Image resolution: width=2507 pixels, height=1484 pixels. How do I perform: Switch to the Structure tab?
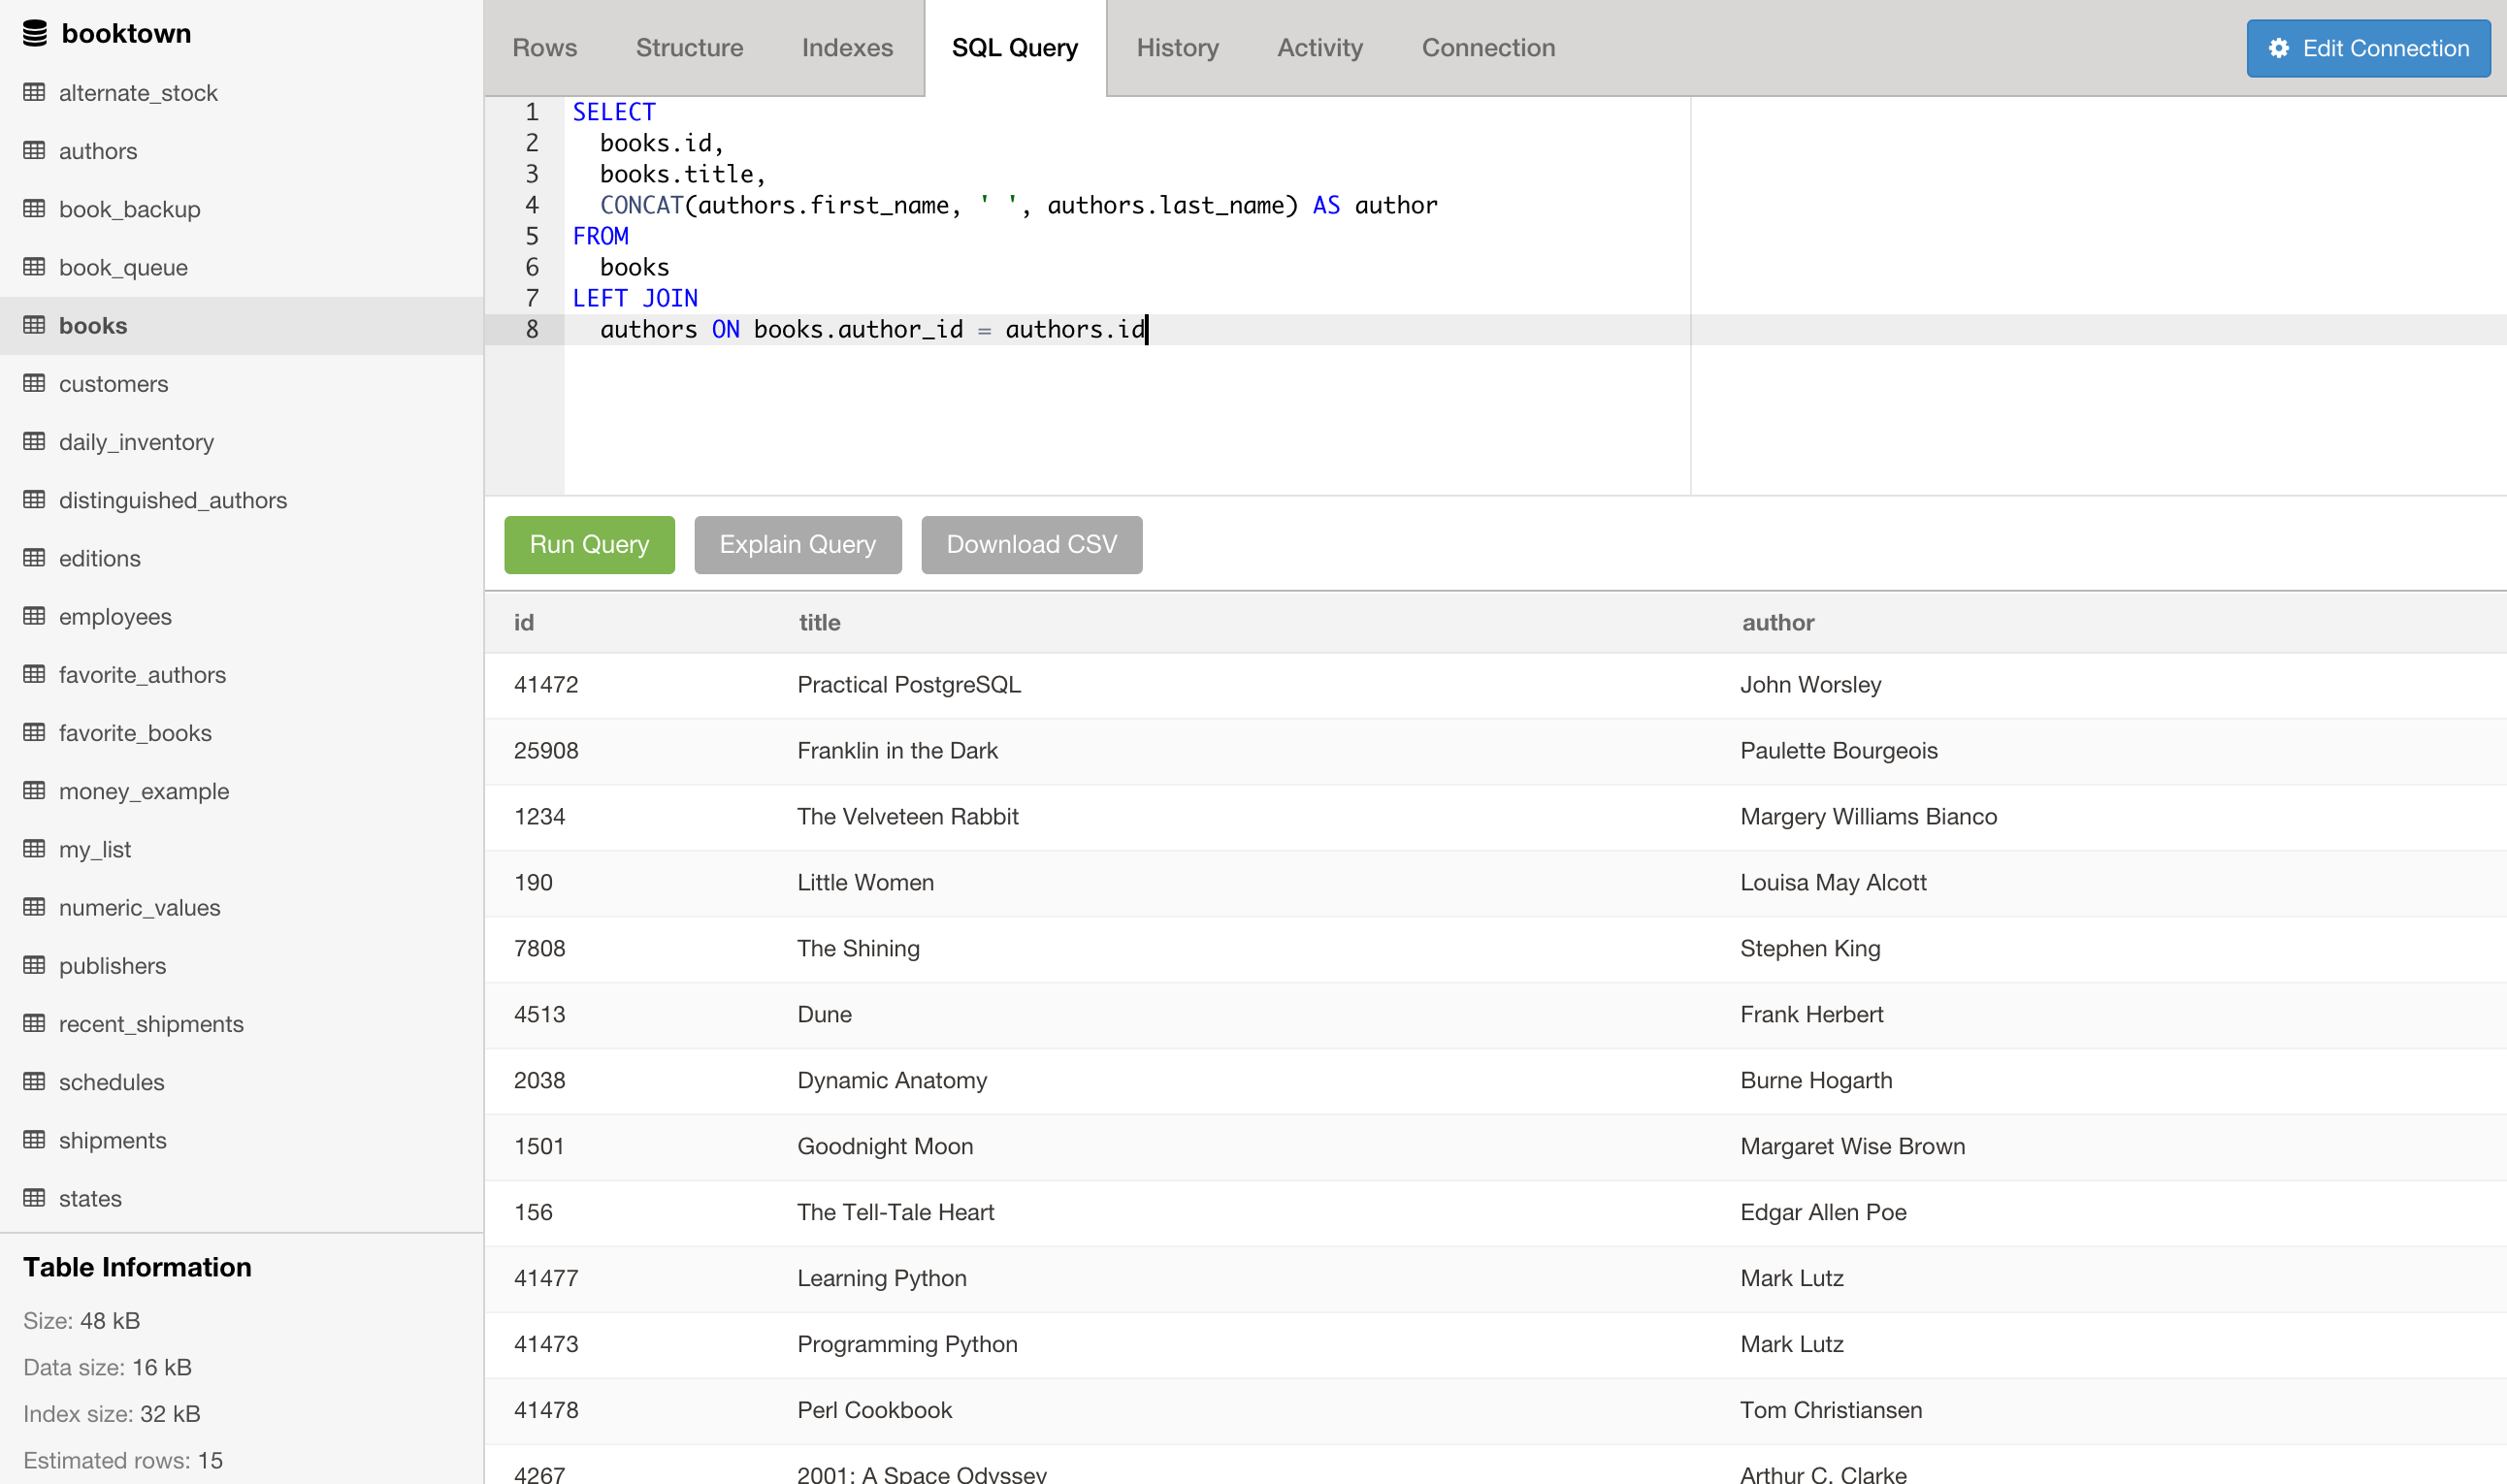(689, 48)
